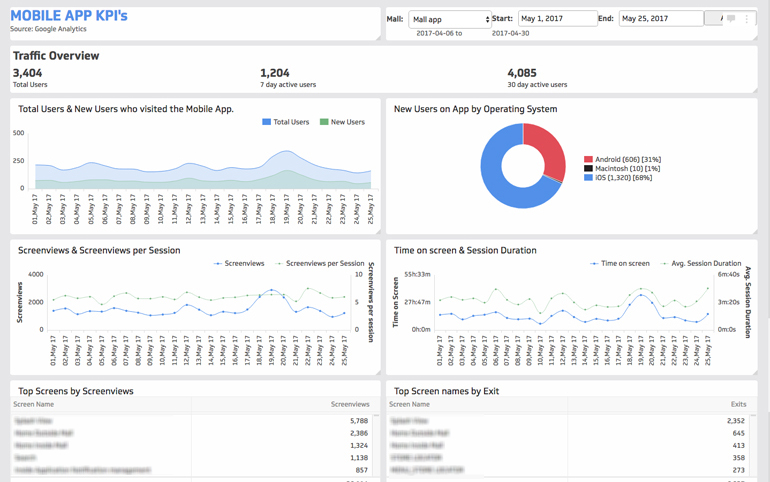Toggle Screenviews per Session legend entry

(x=320, y=264)
